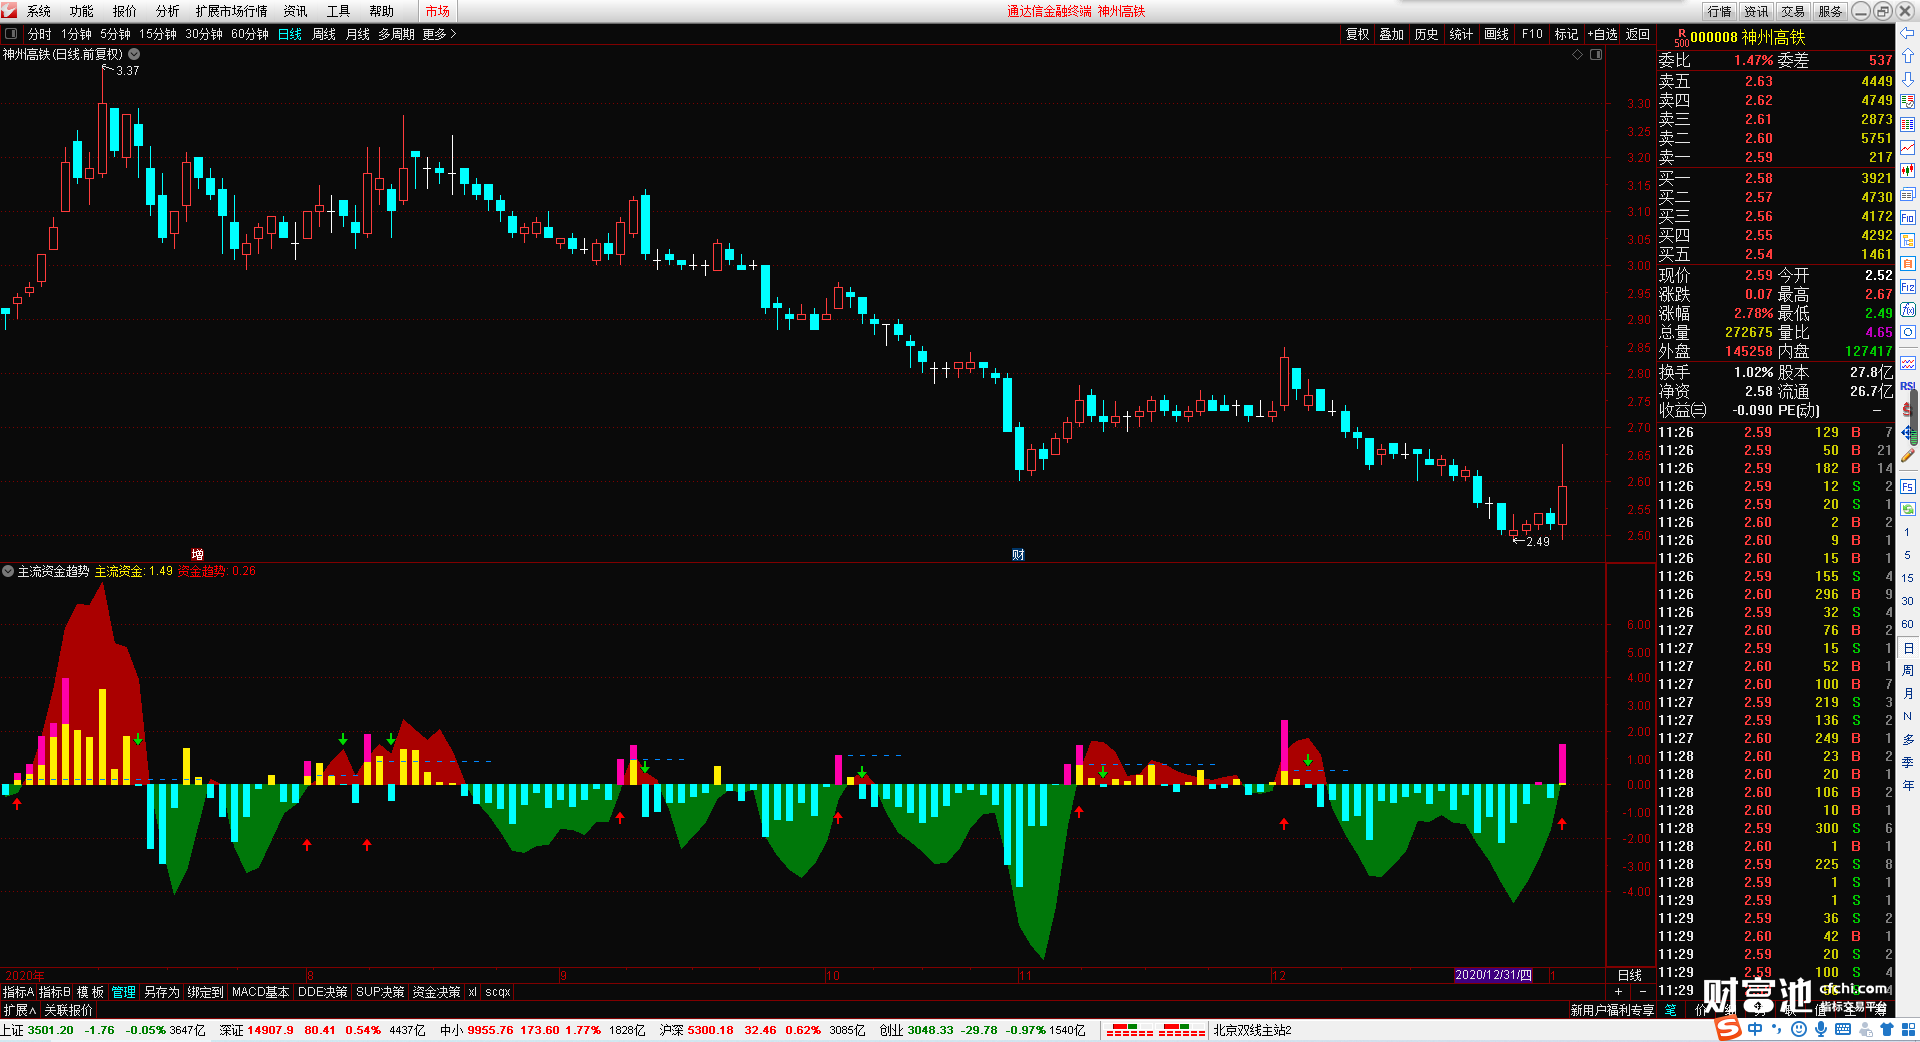Click the F5 icon in right sidebar
The height and width of the screenshot is (1042, 1920).
(x=1908, y=487)
